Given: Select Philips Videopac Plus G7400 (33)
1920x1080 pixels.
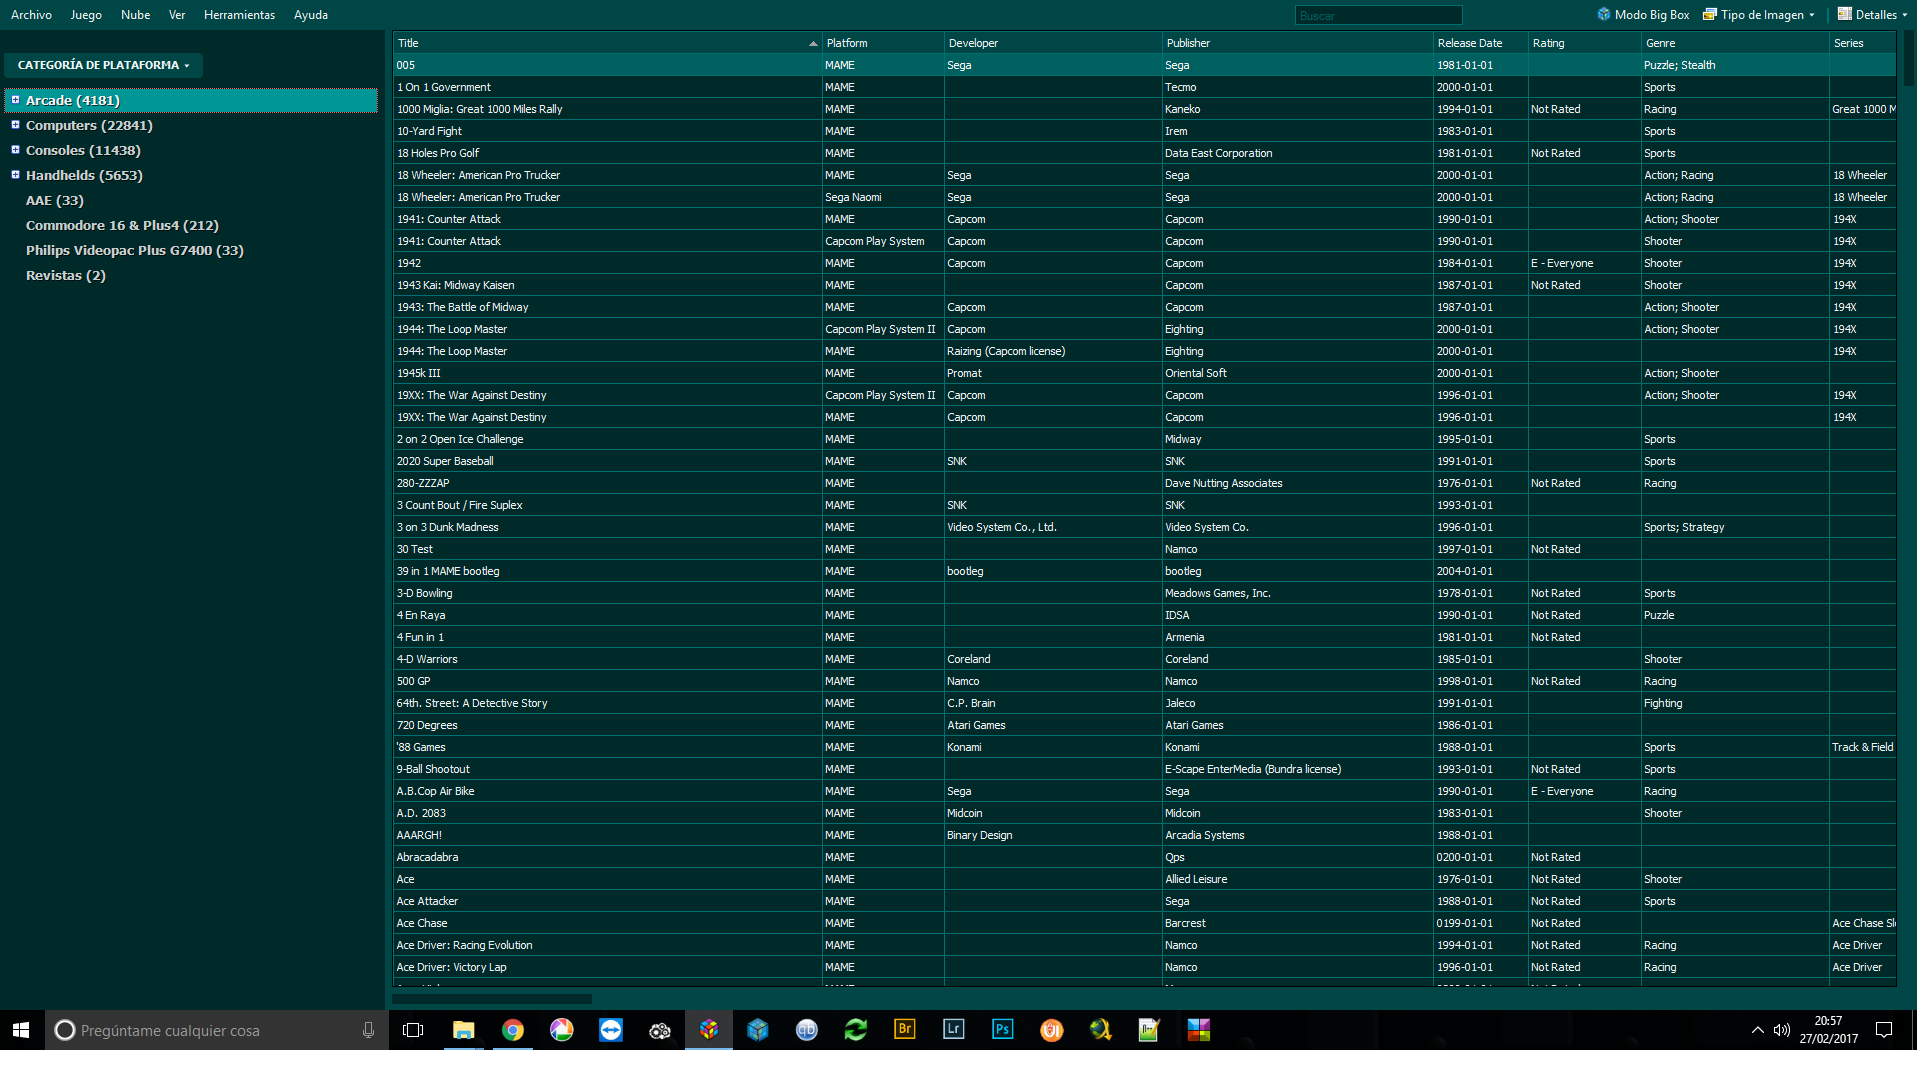Looking at the screenshot, I should [x=135, y=250].
